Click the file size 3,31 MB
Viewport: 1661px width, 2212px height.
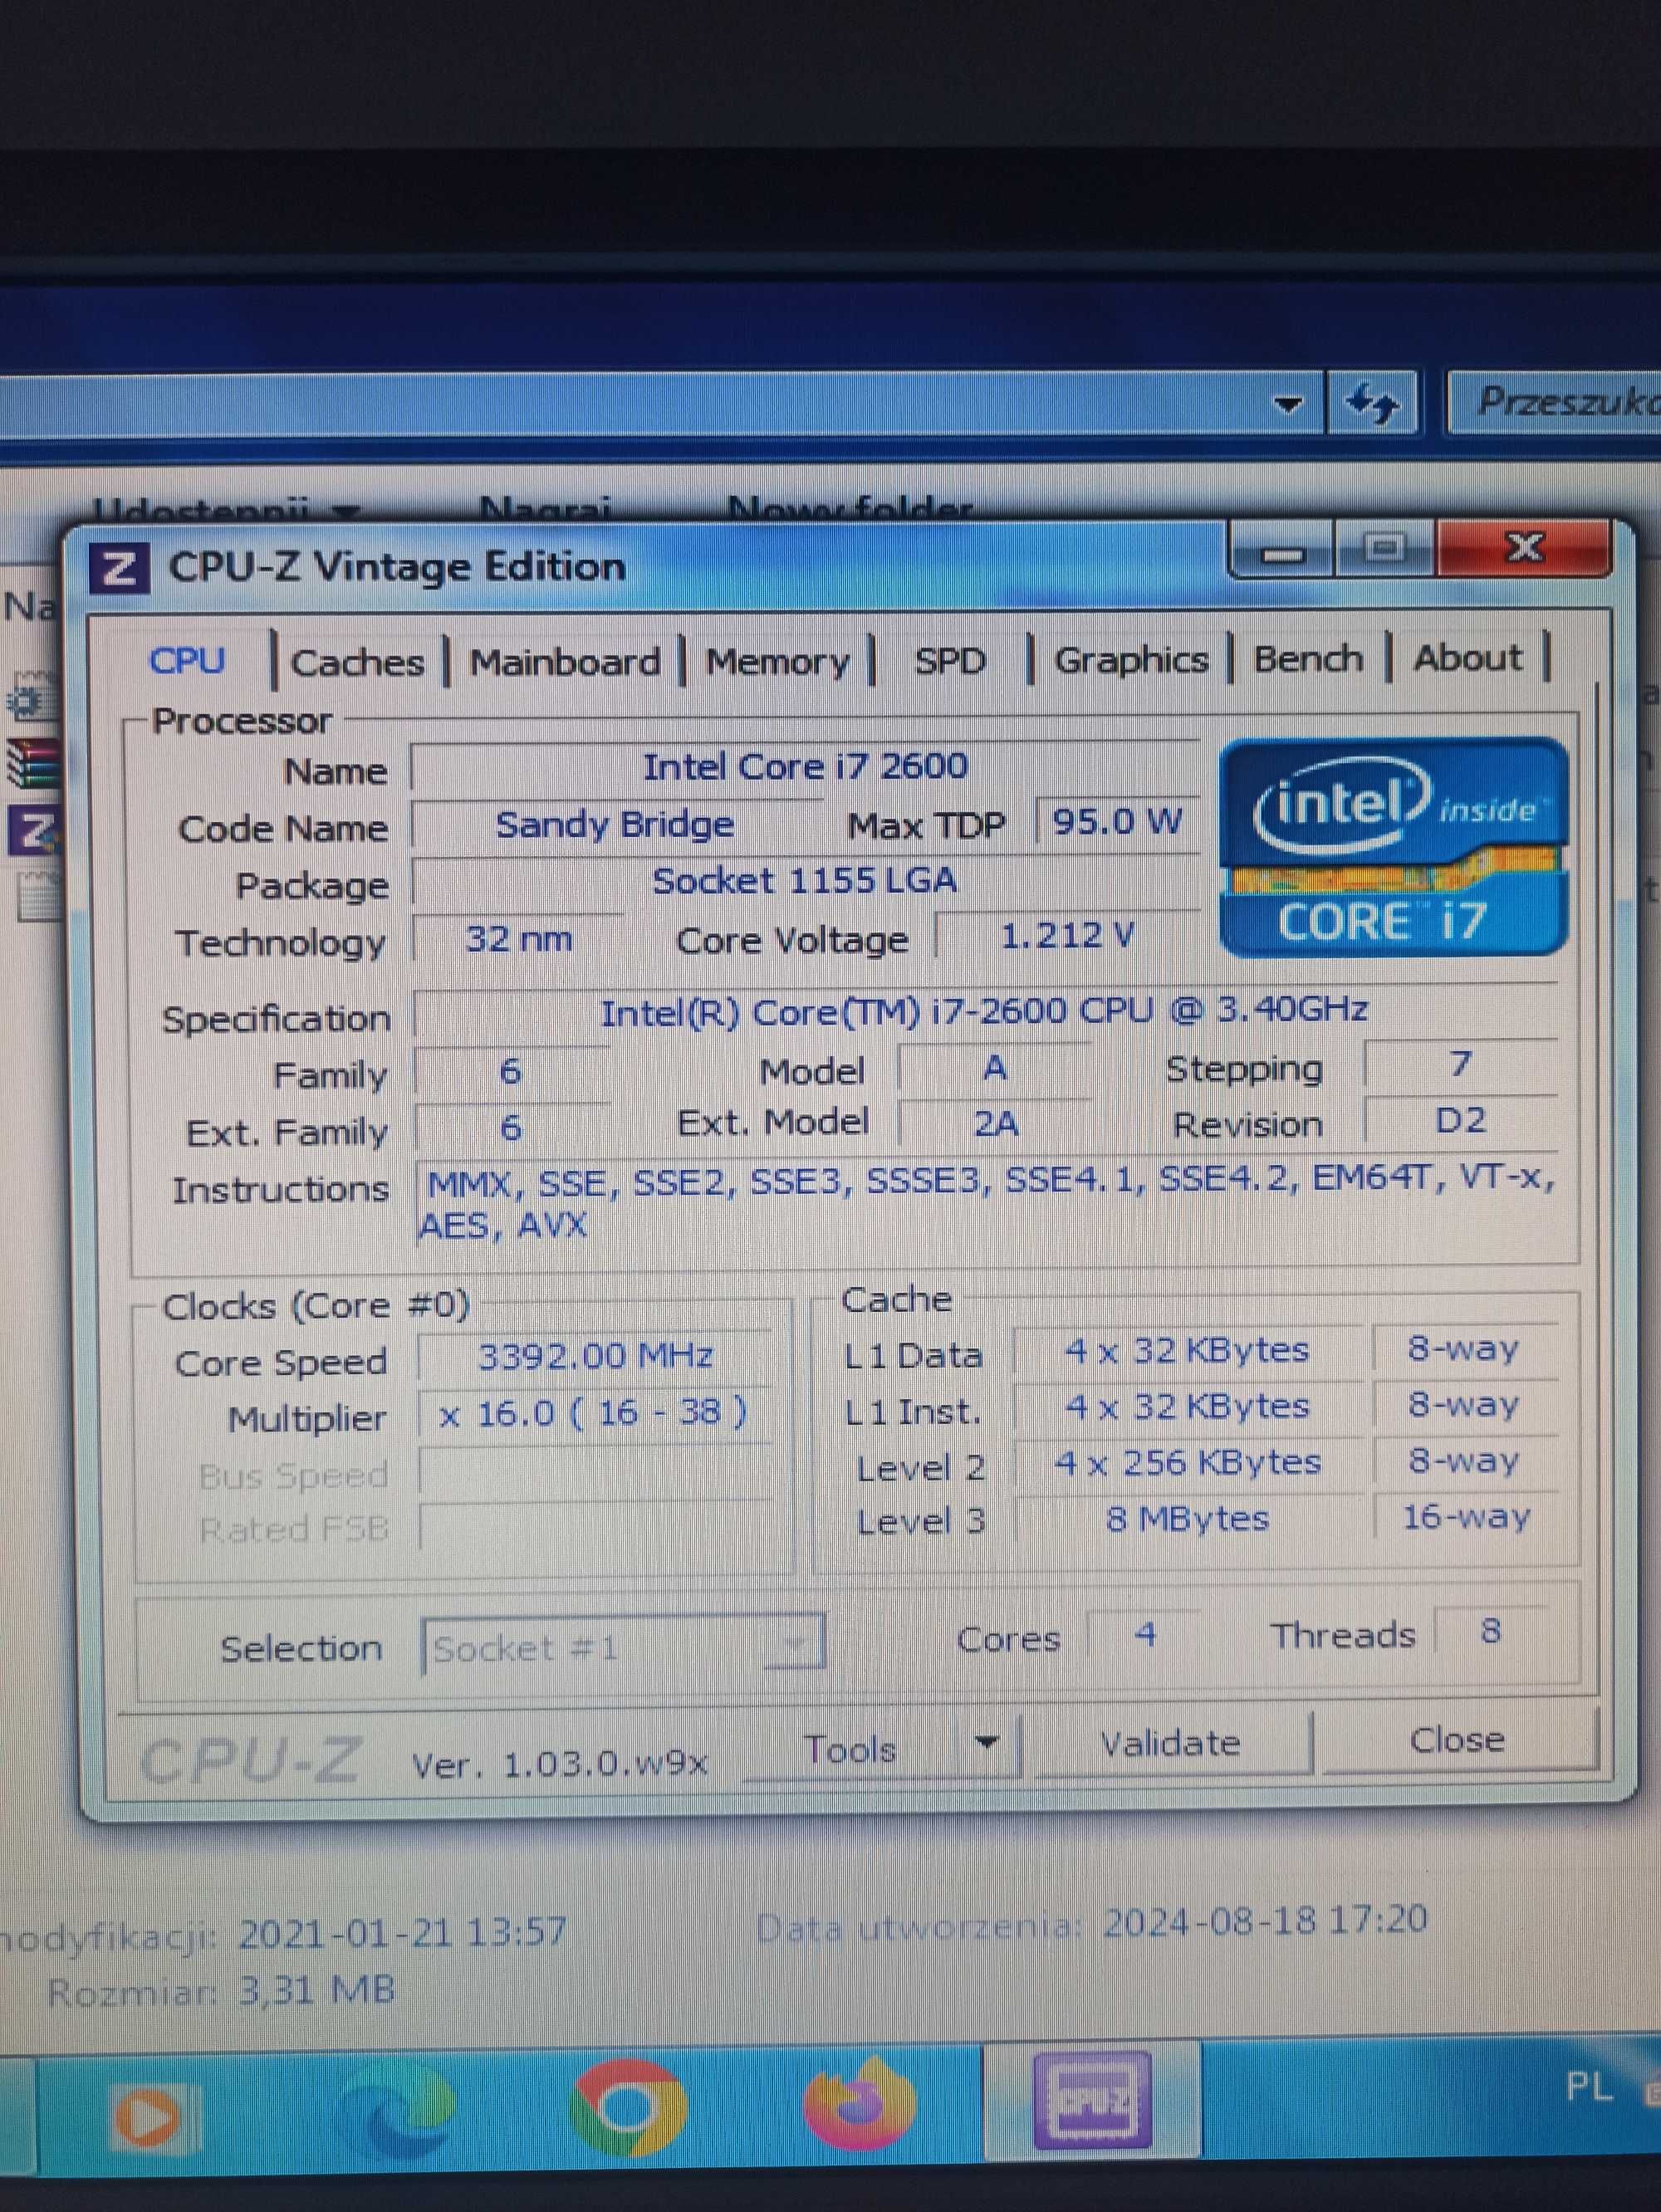point(316,1990)
